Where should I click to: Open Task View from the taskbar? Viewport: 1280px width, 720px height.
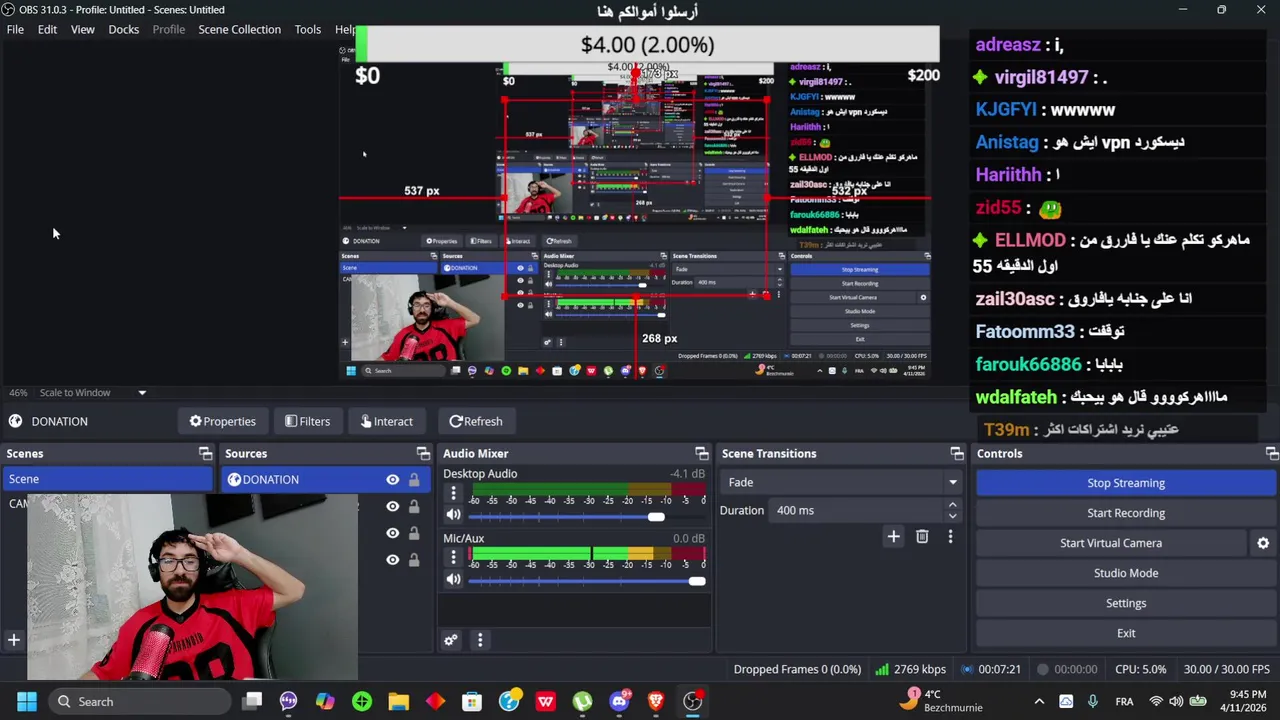pyautogui.click(x=252, y=702)
